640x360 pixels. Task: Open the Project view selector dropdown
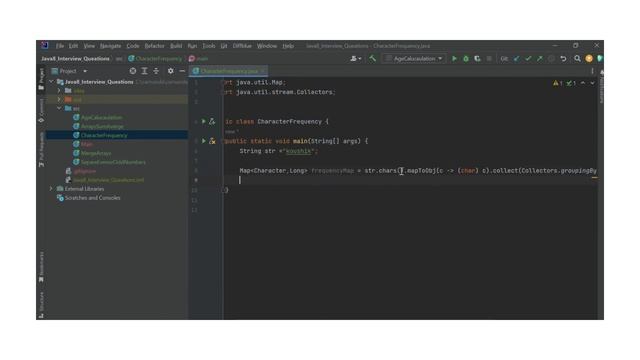tap(69, 71)
